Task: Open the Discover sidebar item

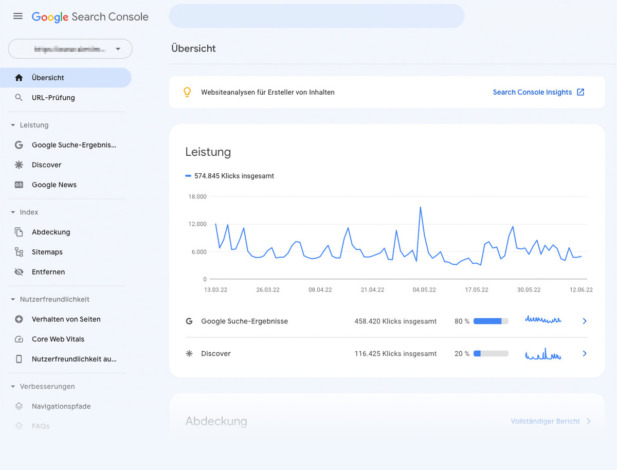Action: [46, 165]
